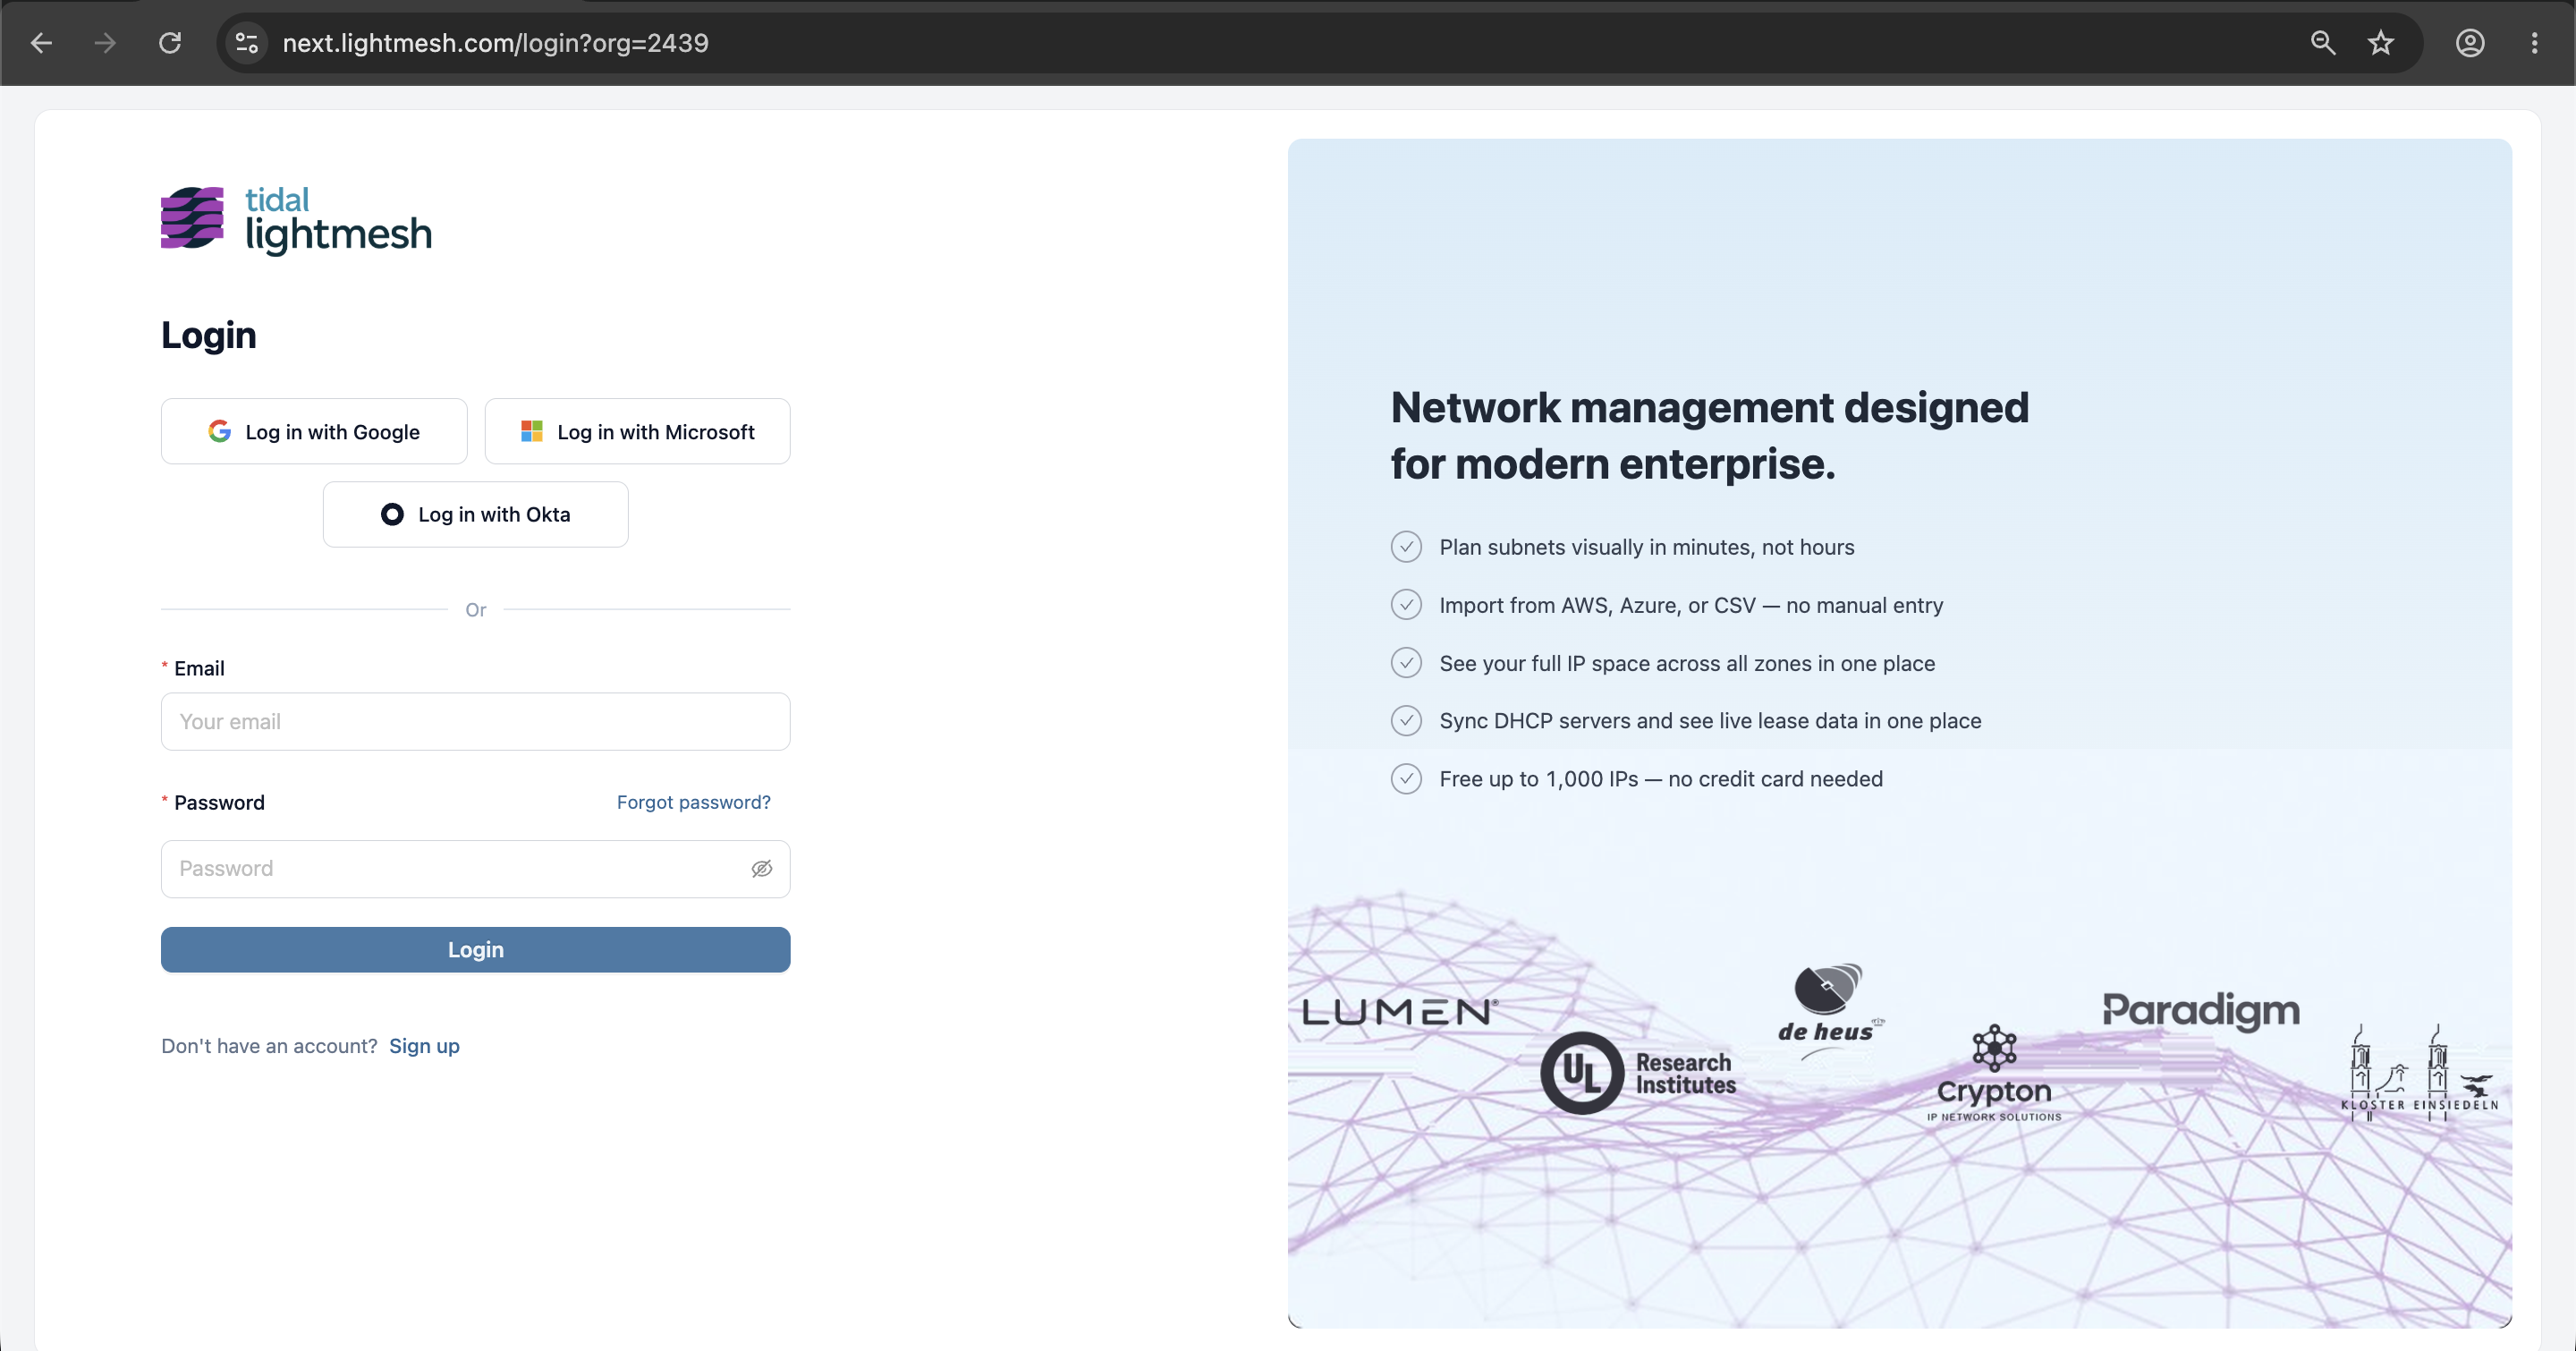Viewport: 2576px width, 1351px height.
Task: Reload the page with the refresh icon
Action: click(170, 43)
